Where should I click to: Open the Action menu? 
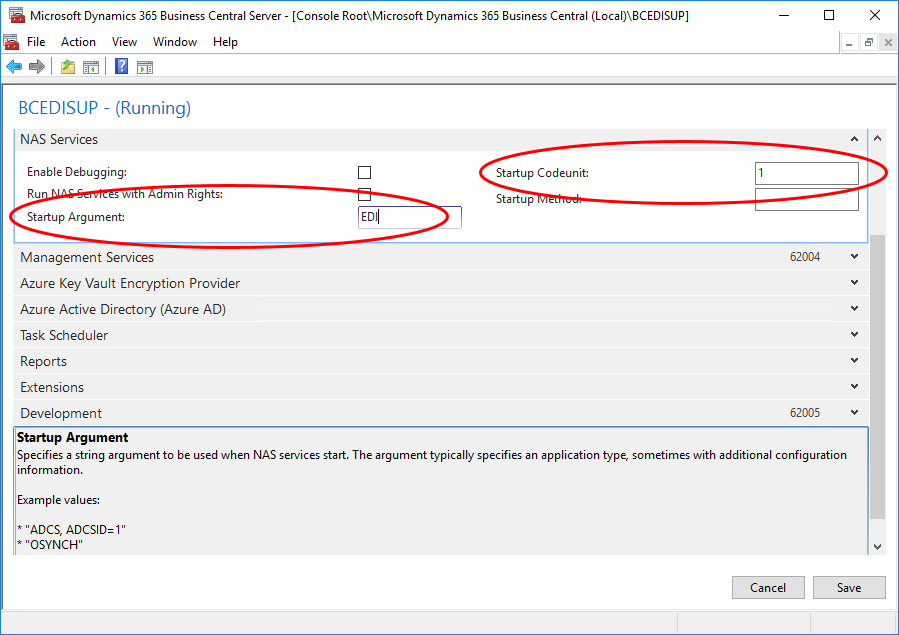click(x=78, y=42)
